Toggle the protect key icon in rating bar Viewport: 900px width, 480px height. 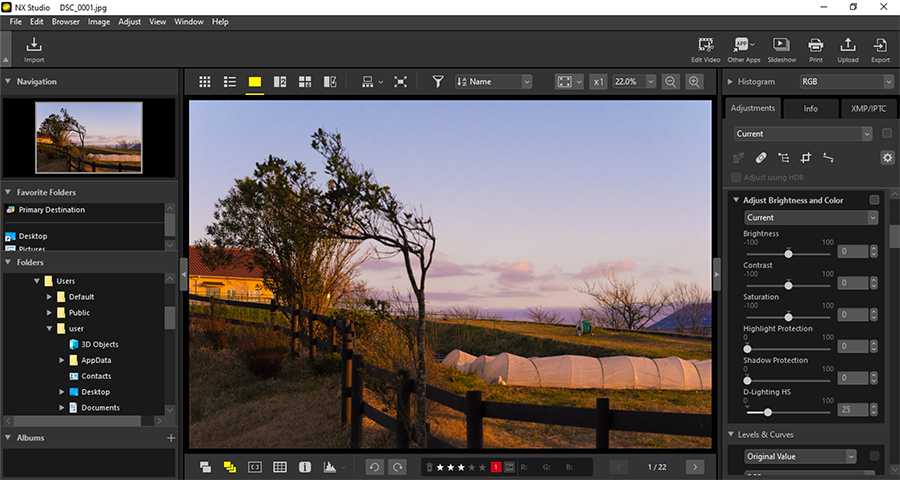tap(509, 467)
